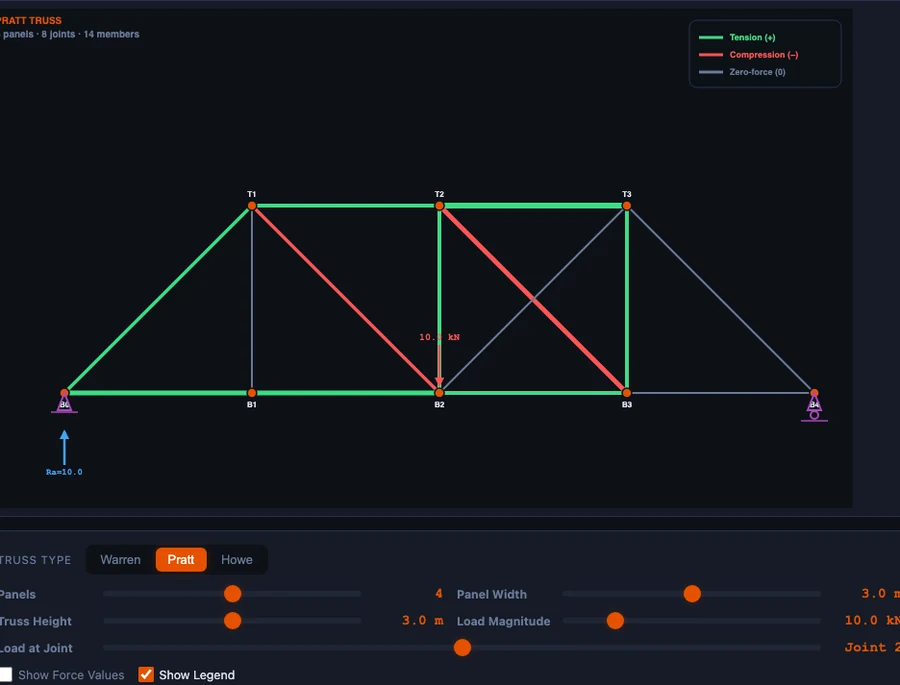Image resolution: width=900 pixels, height=685 pixels.
Task: Click the red 10 kN load arrow
Action: click(x=439, y=365)
